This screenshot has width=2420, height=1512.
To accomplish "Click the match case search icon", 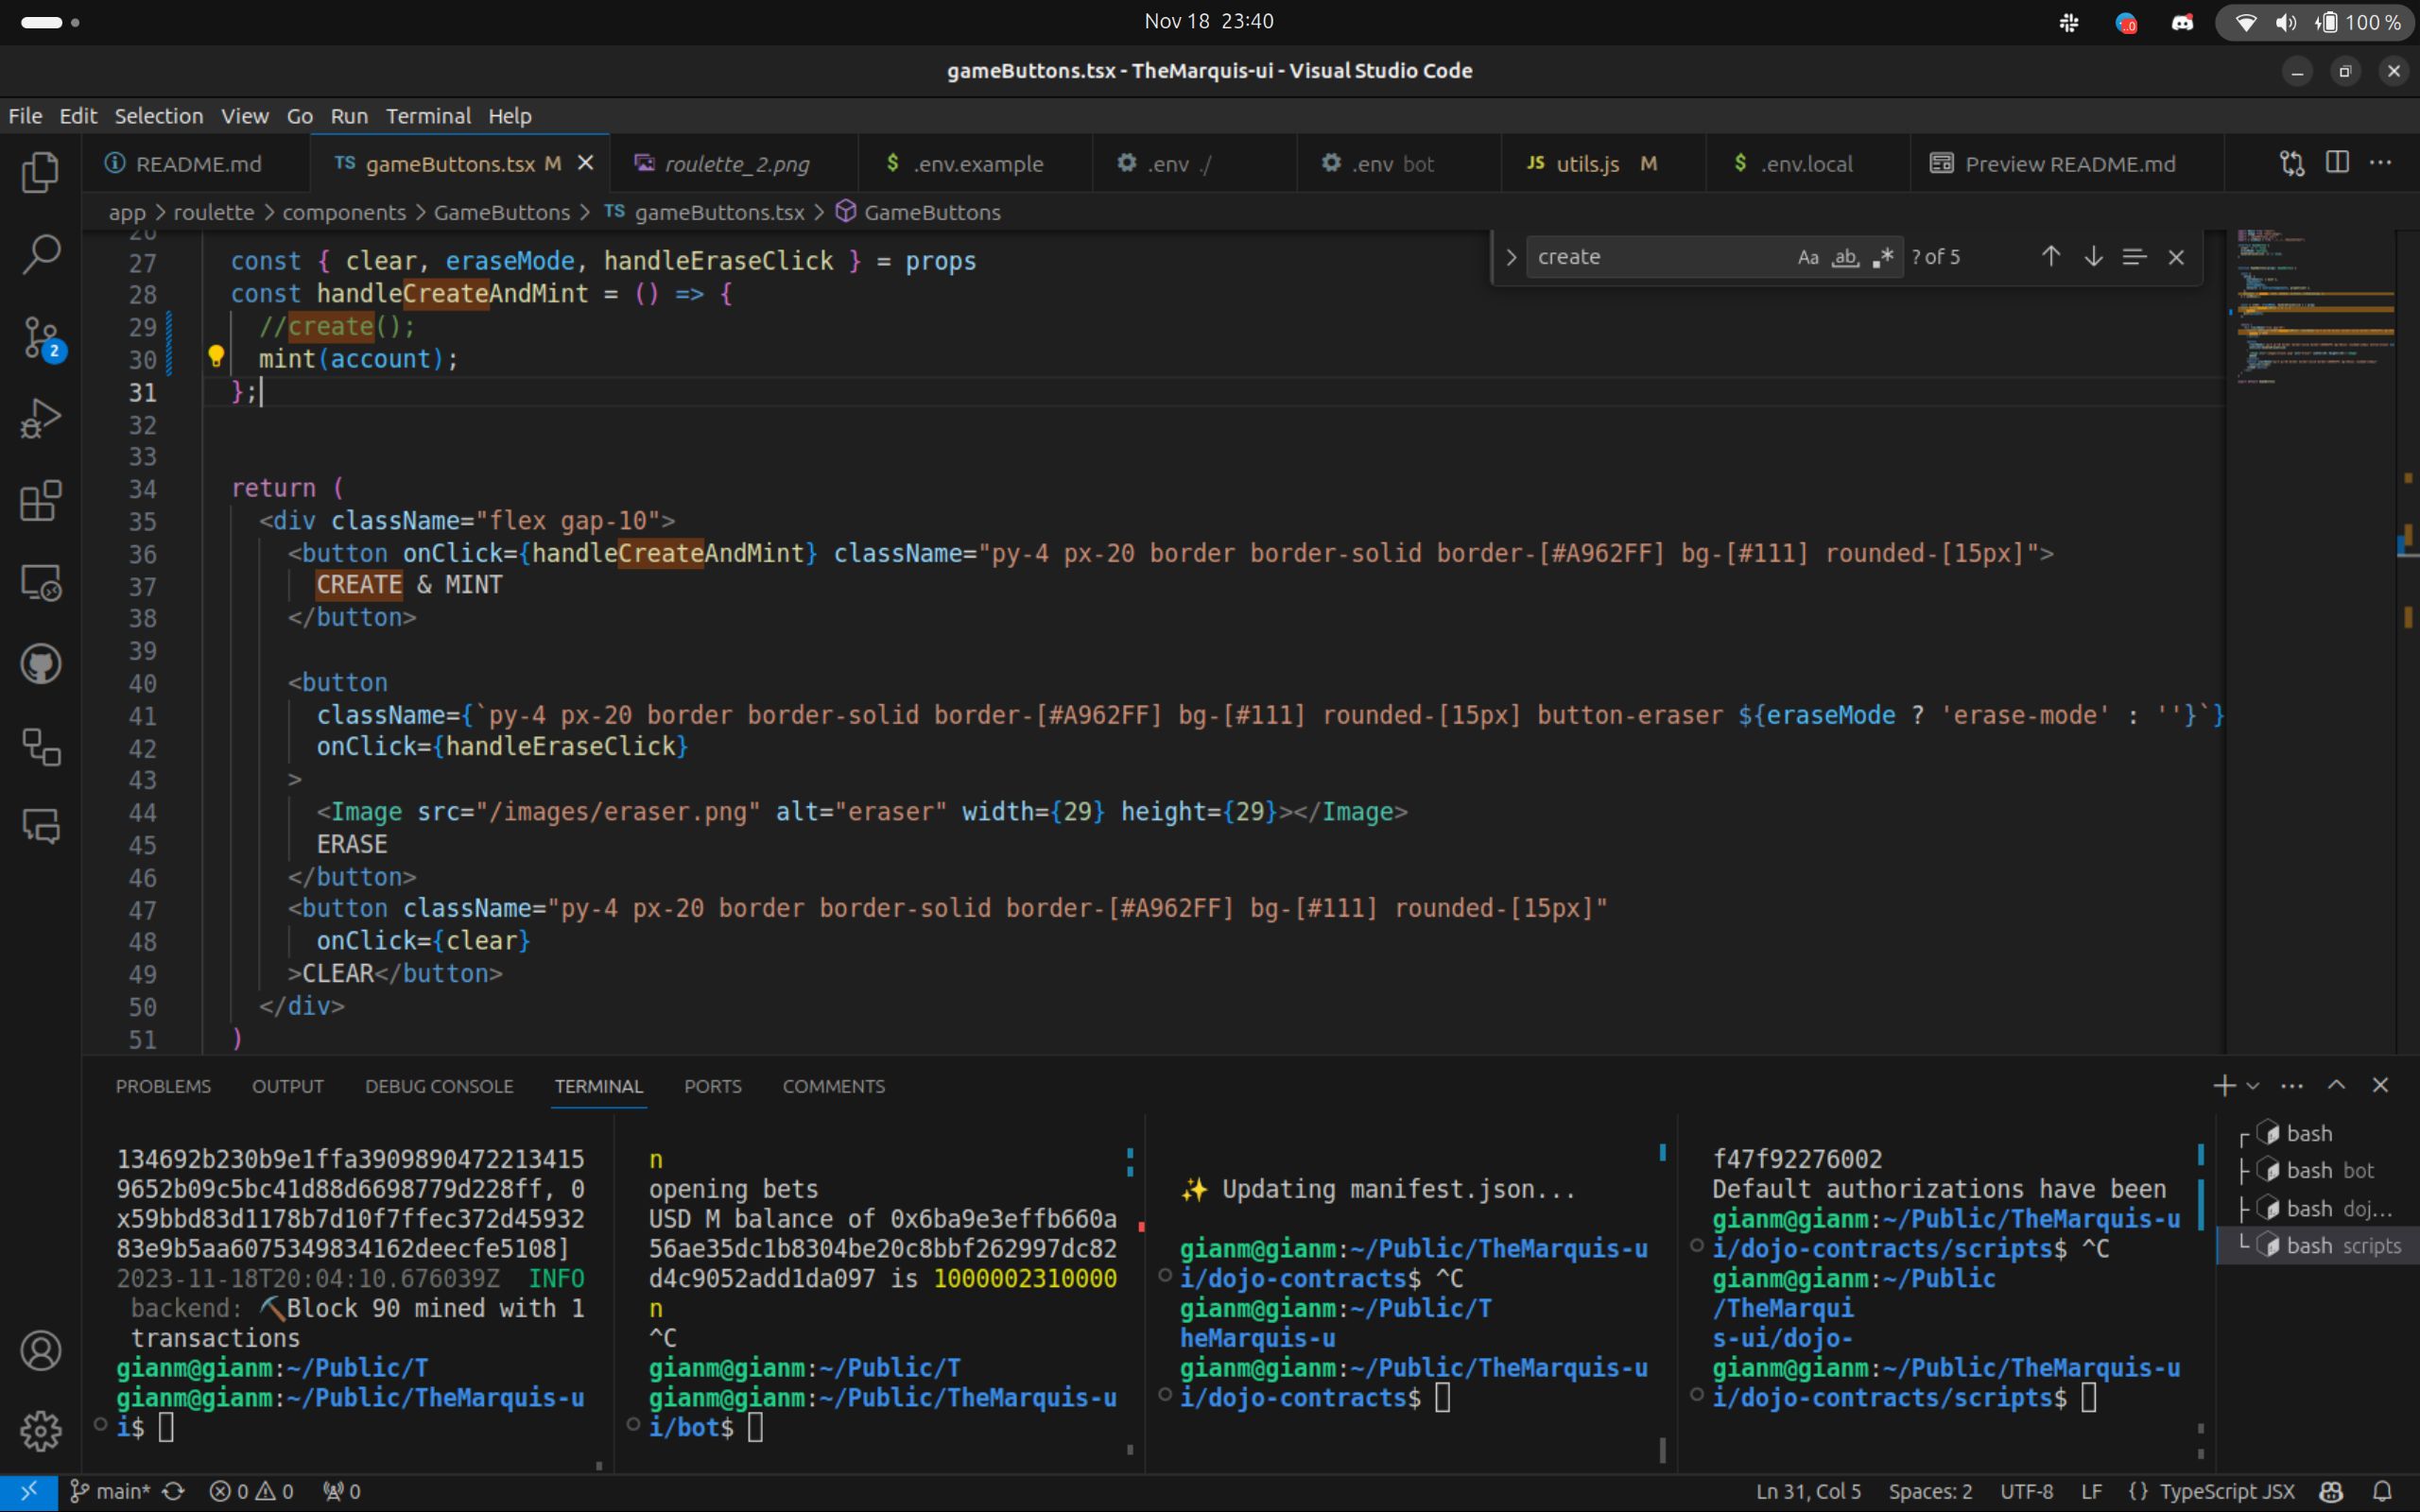I will click(x=1806, y=258).
